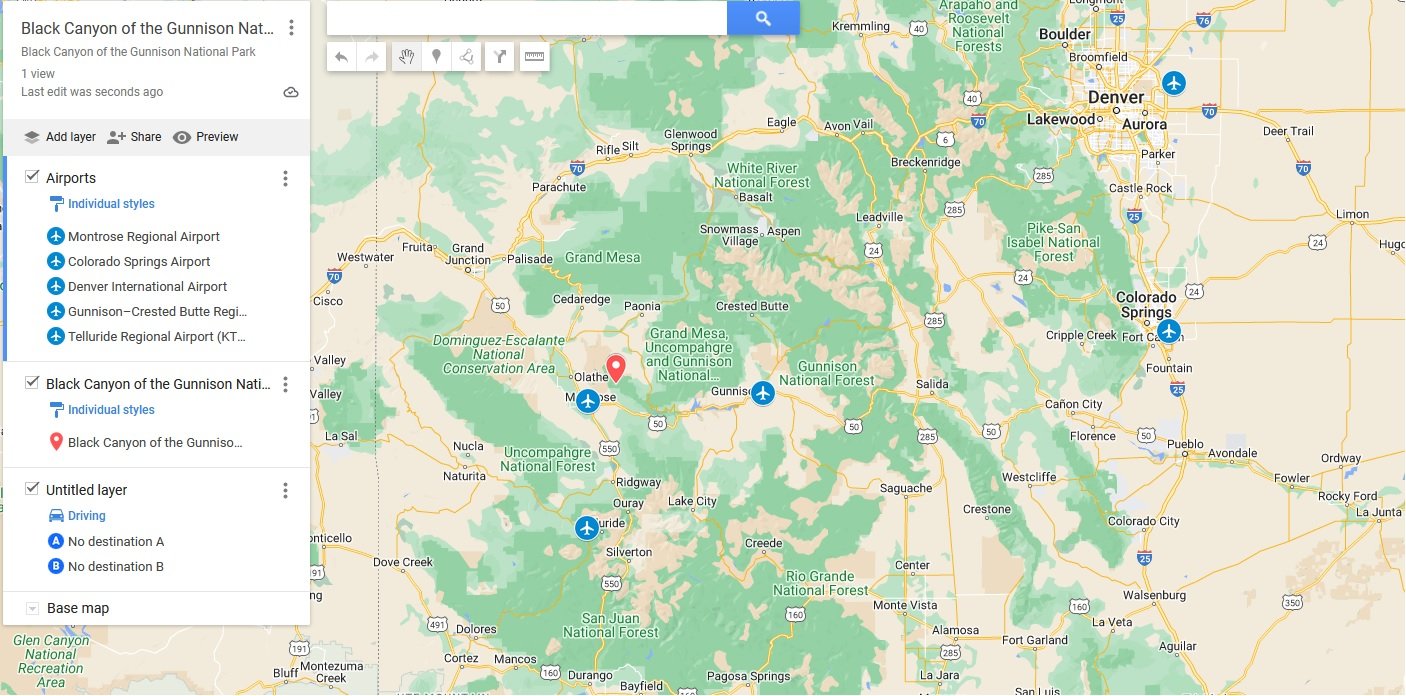Click car icon next to Driving
Image resolution: width=1406 pixels, height=696 pixels.
(x=56, y=516)
